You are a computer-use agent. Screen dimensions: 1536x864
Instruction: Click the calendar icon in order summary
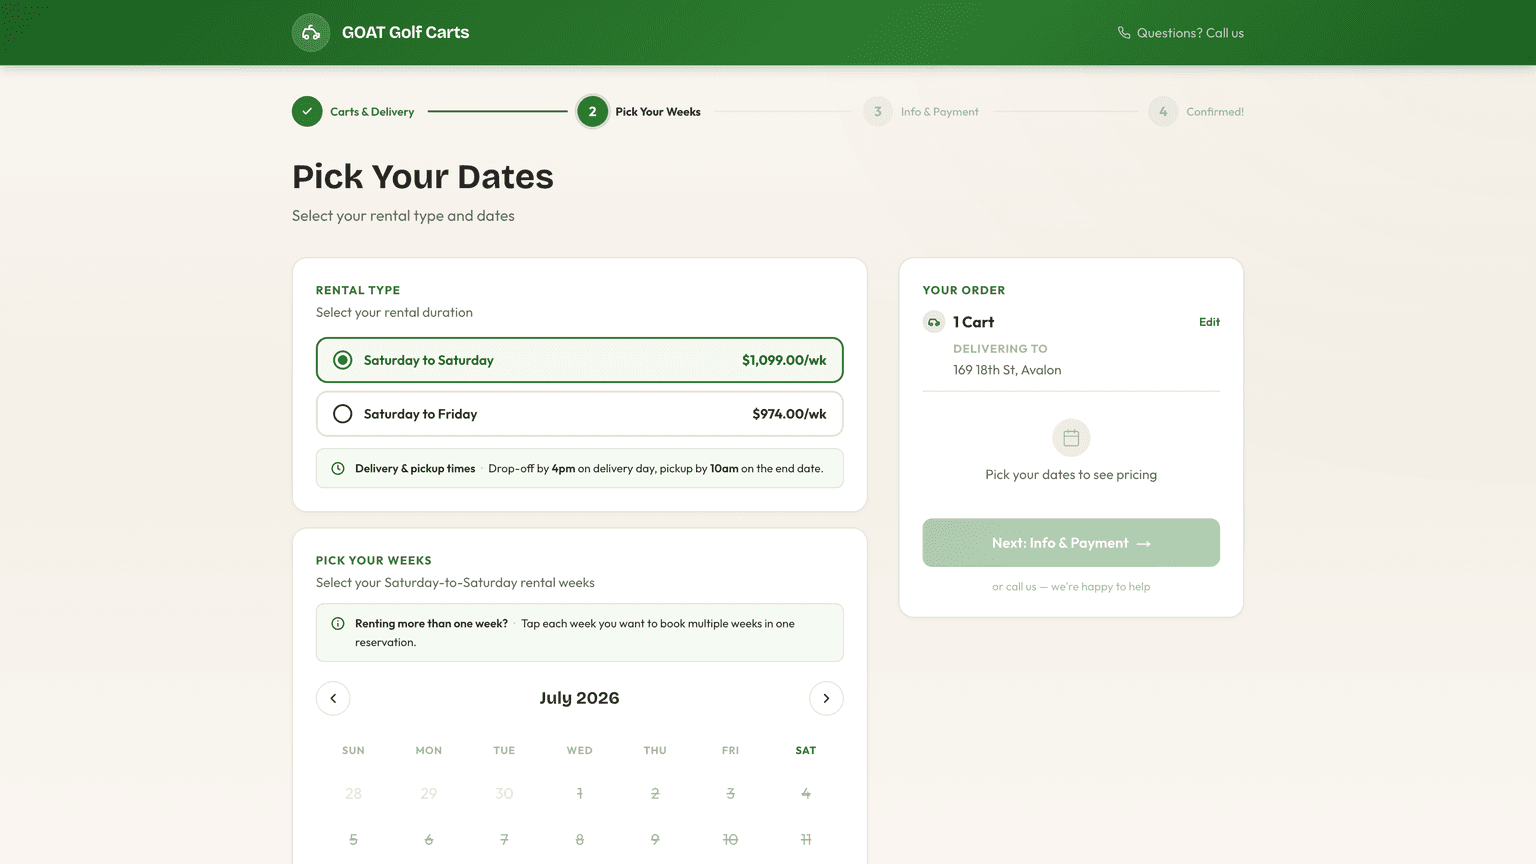pyautogui.click(x=1071, y=438)
